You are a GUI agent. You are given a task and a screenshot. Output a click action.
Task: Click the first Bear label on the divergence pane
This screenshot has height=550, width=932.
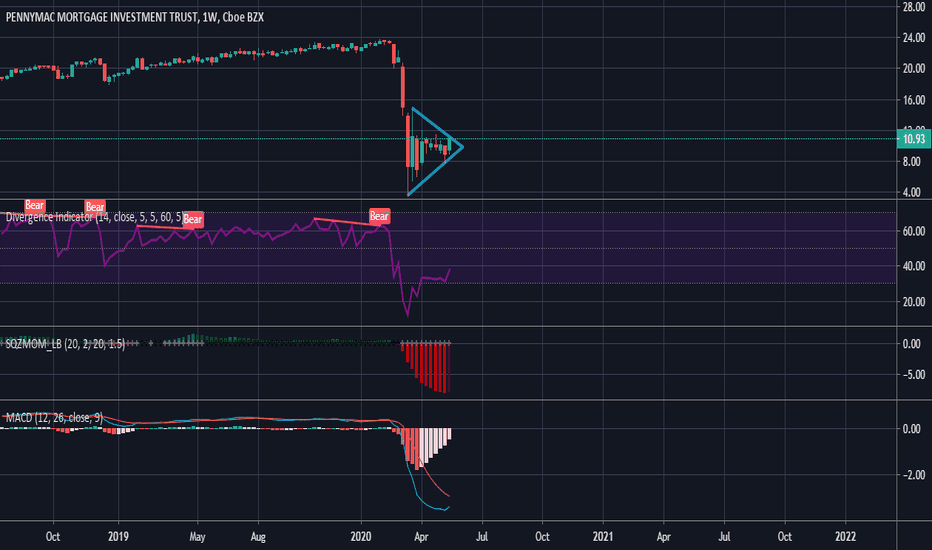tap(34, 206)
